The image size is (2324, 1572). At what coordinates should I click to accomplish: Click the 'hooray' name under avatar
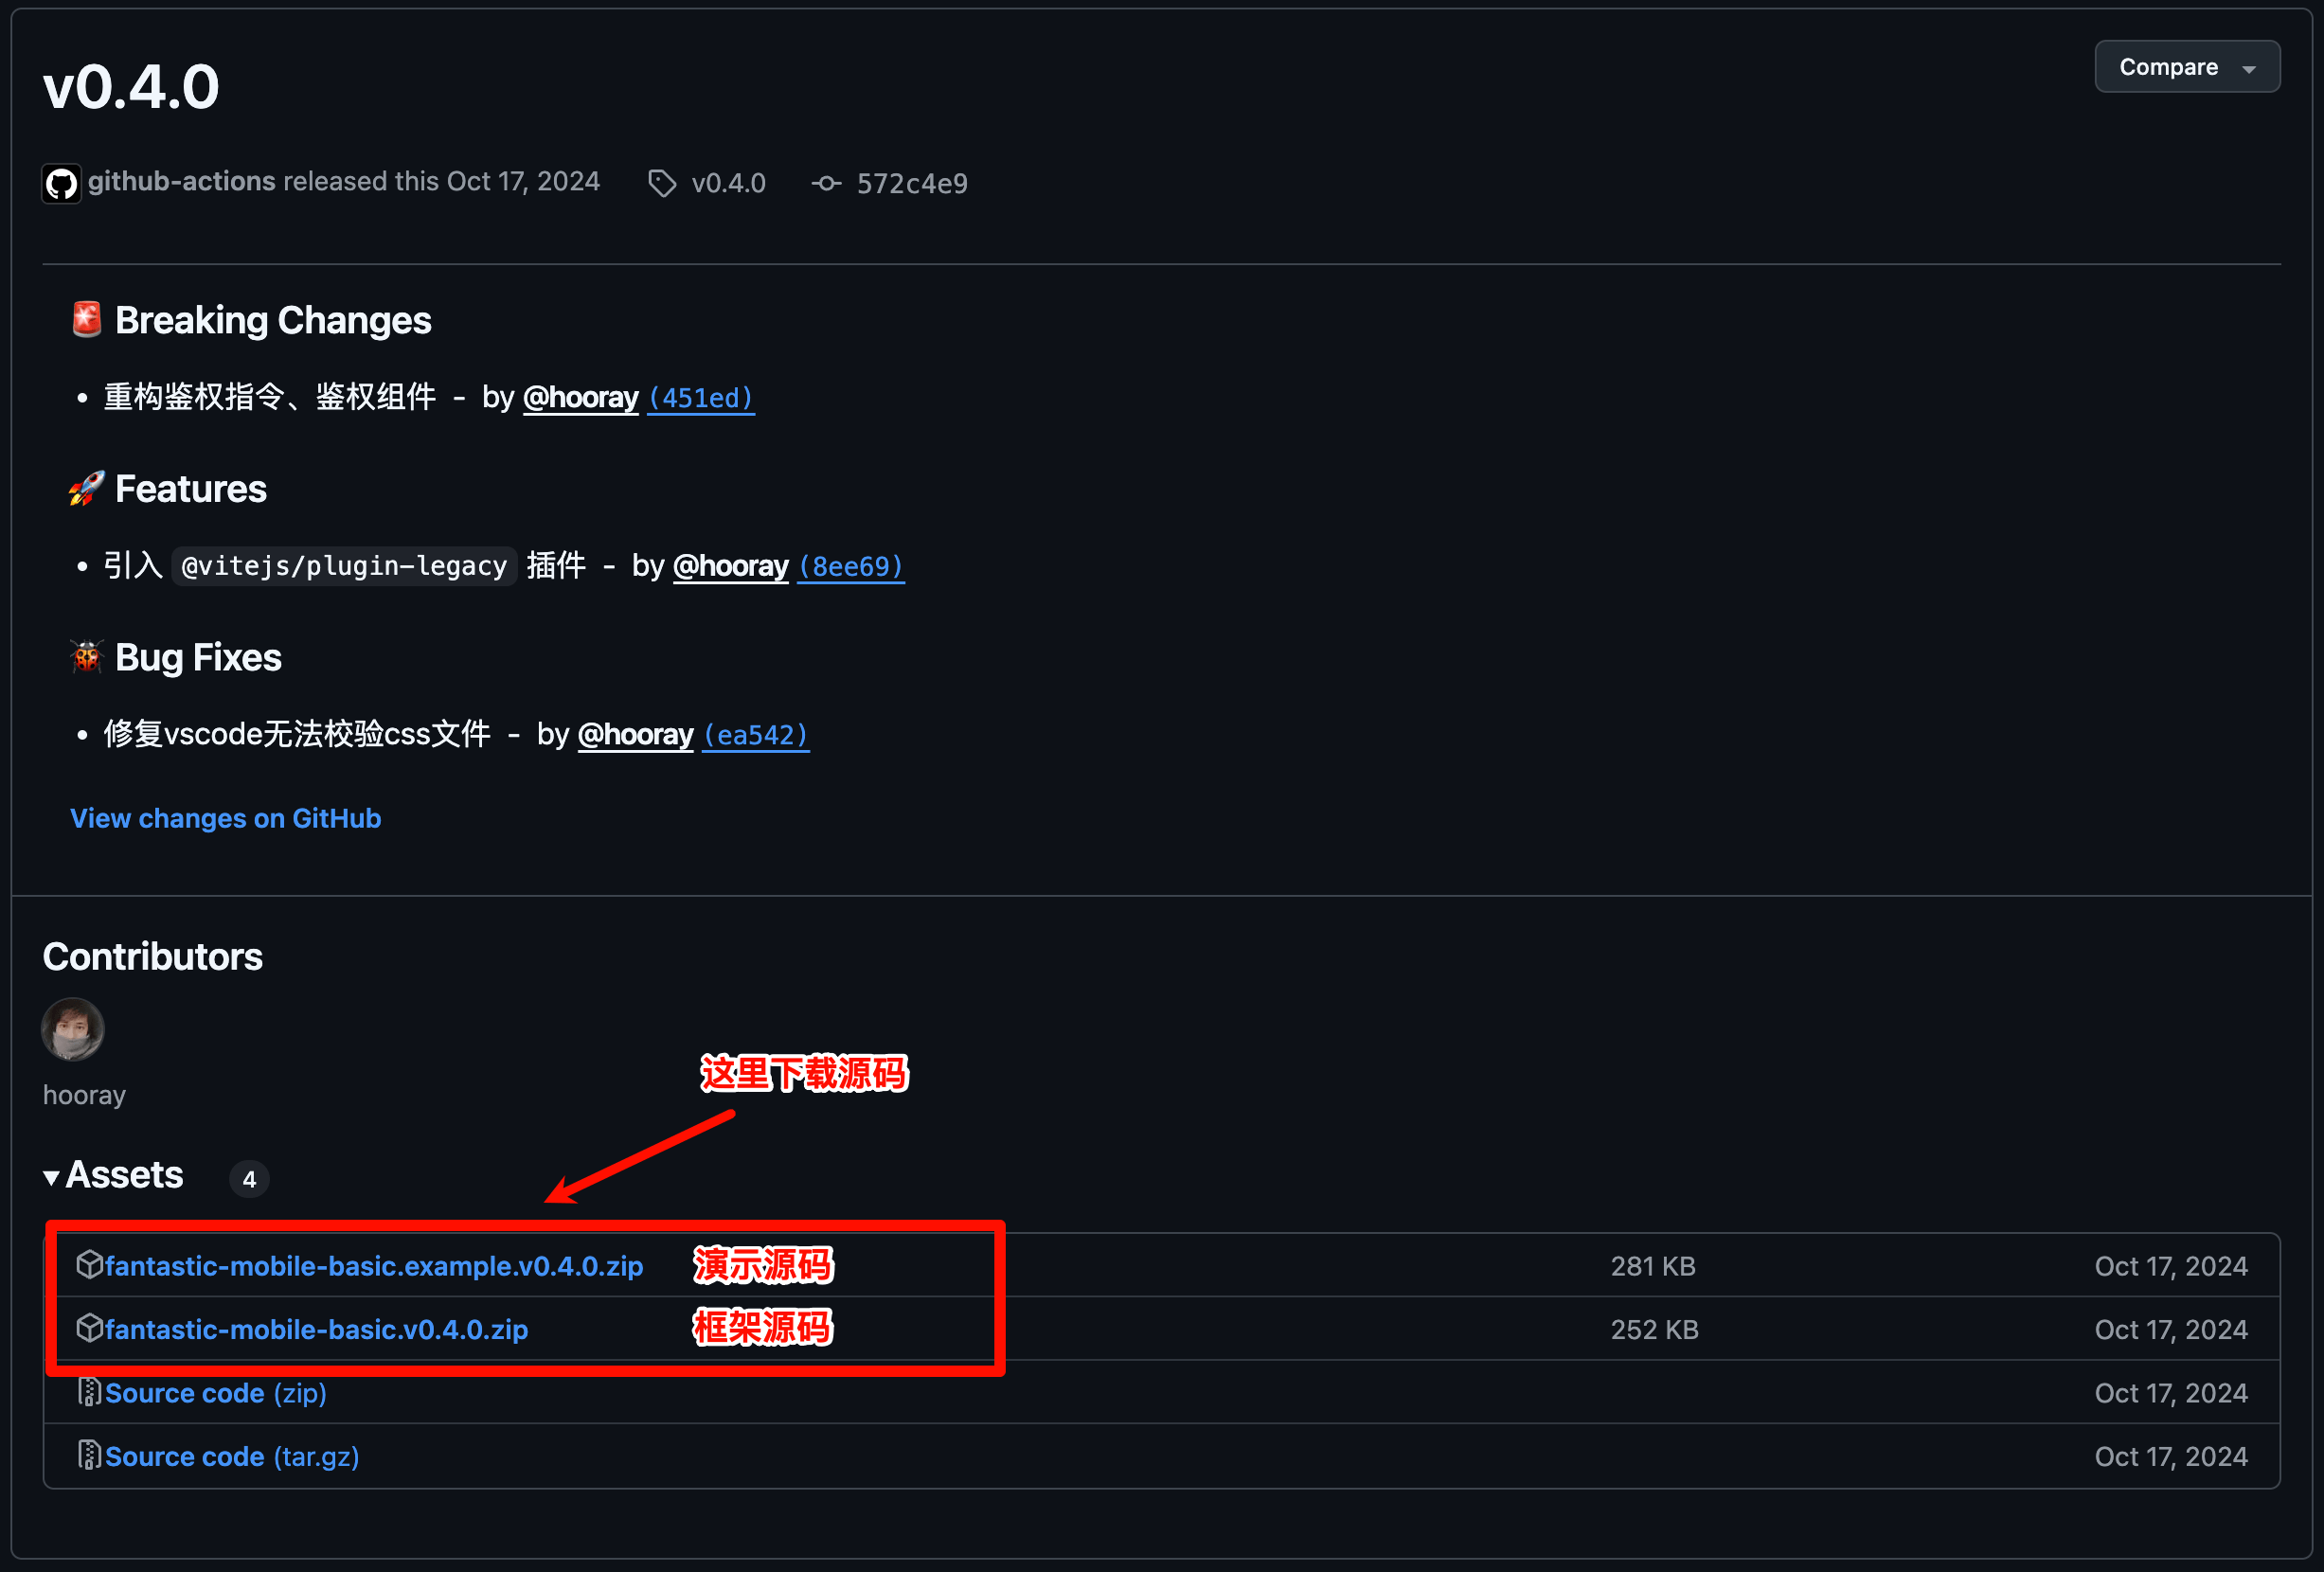click(x=84, y=1095)
